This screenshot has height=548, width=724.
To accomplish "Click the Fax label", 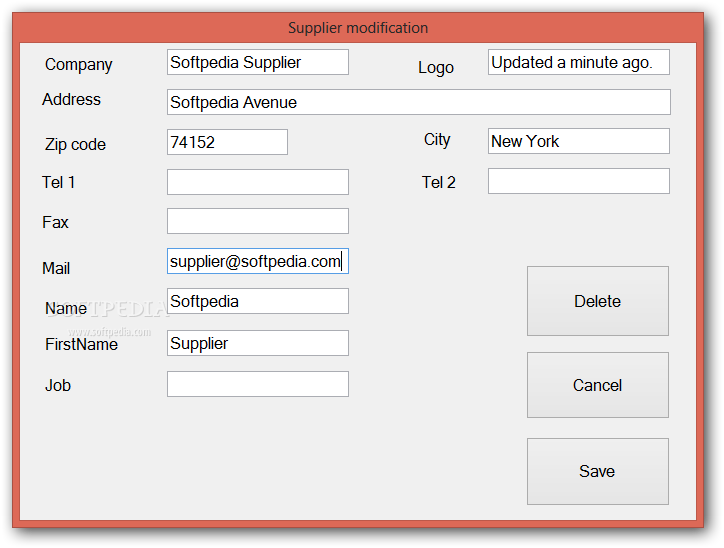I will 55,222.
